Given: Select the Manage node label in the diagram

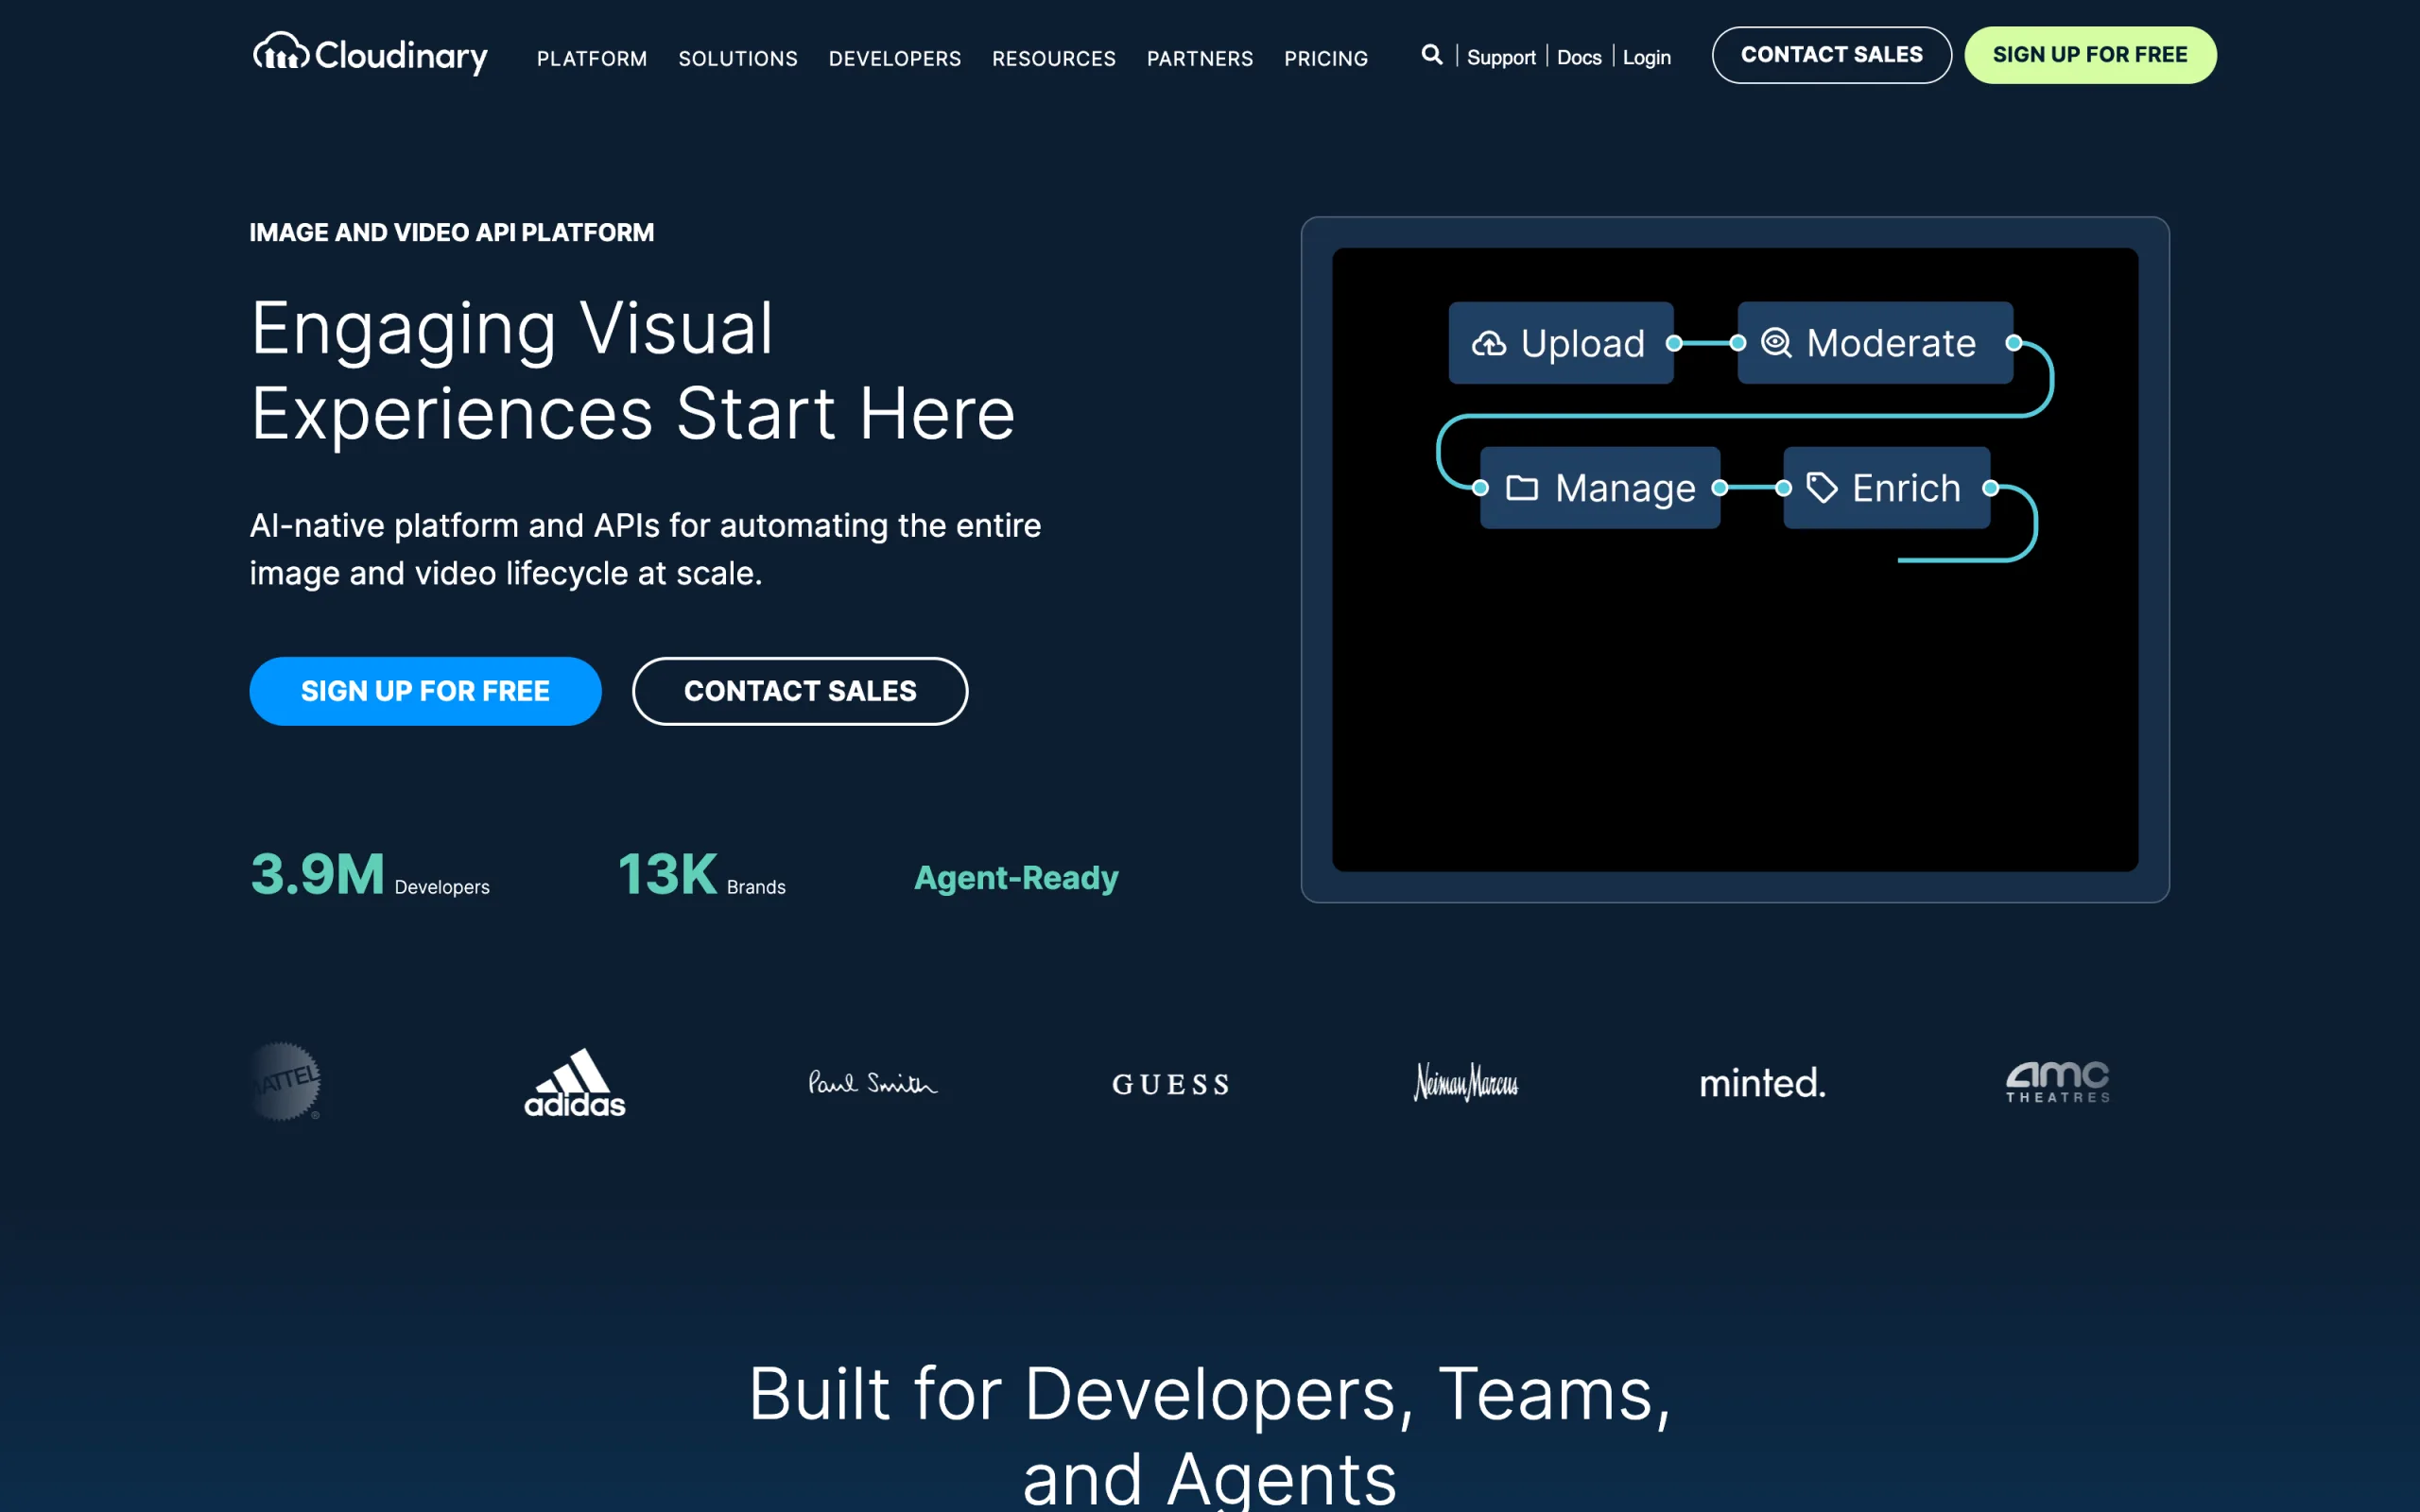Looking at the screenshot, I should point(1625,488).
